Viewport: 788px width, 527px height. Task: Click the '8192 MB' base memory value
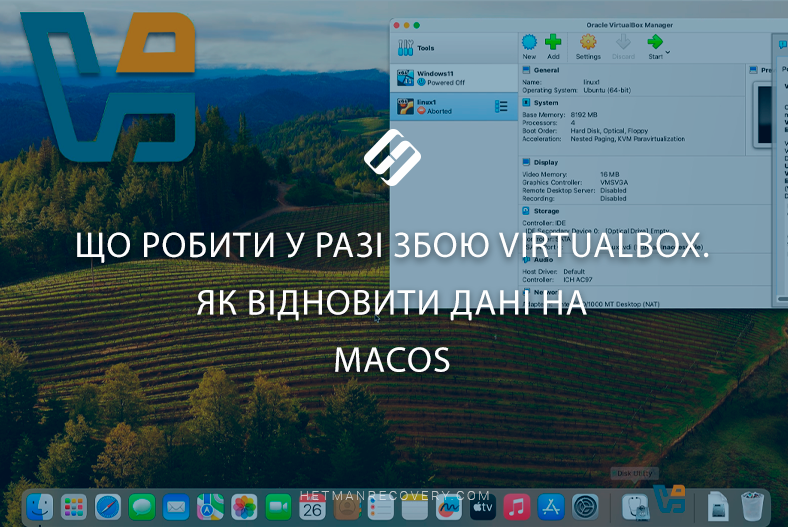click(x=583, y=115)
